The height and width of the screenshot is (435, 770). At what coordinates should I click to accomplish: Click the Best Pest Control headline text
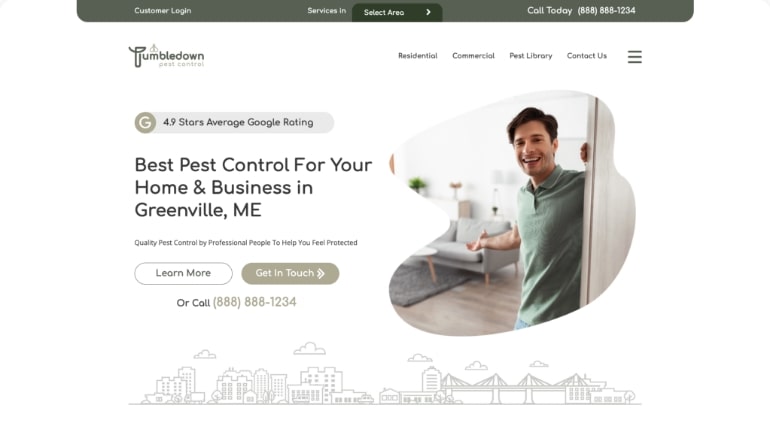click(x=253, y=188)
